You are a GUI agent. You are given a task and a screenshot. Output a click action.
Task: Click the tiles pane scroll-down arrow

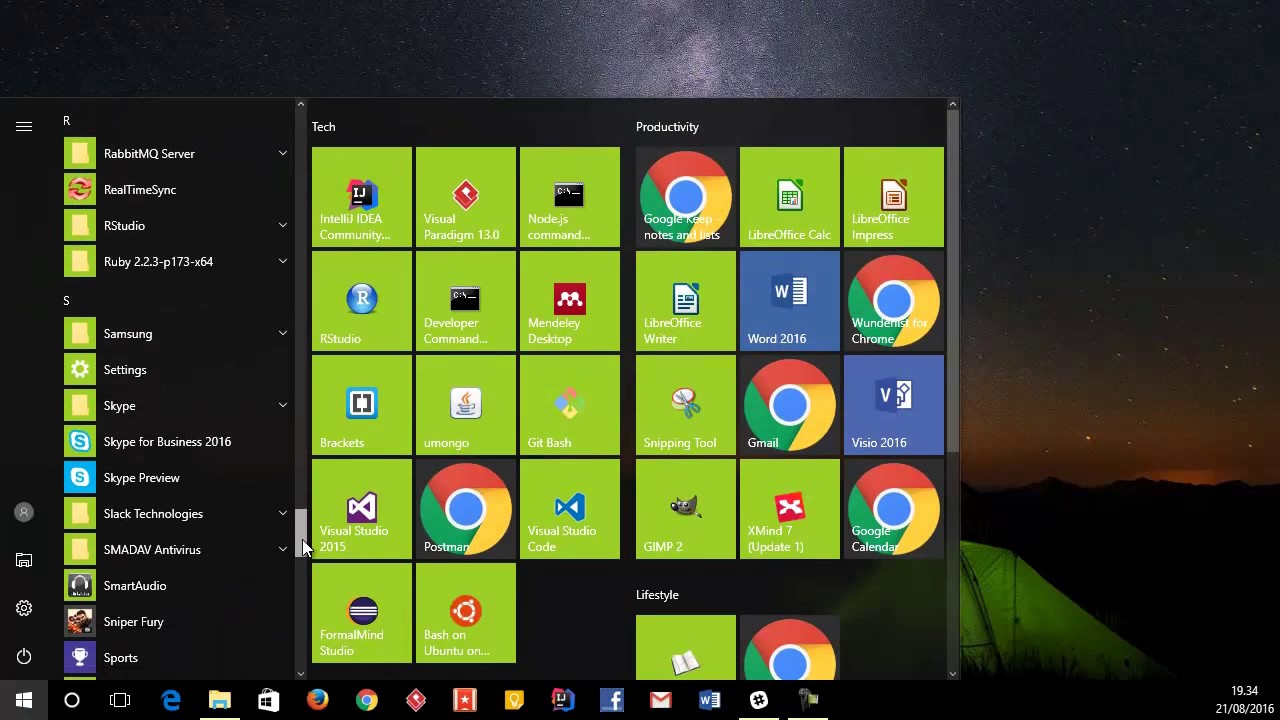click(952, 674)
